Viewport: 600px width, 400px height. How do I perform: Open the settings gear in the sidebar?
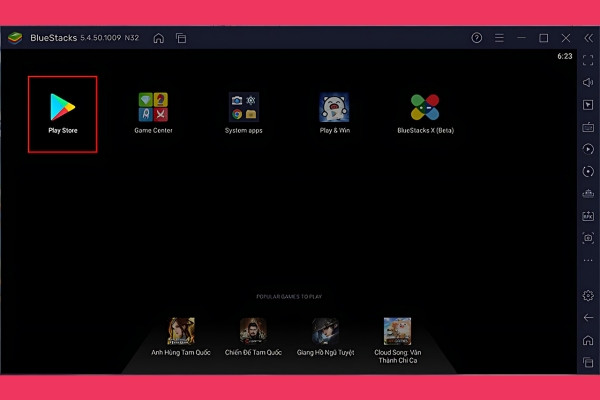588,296
